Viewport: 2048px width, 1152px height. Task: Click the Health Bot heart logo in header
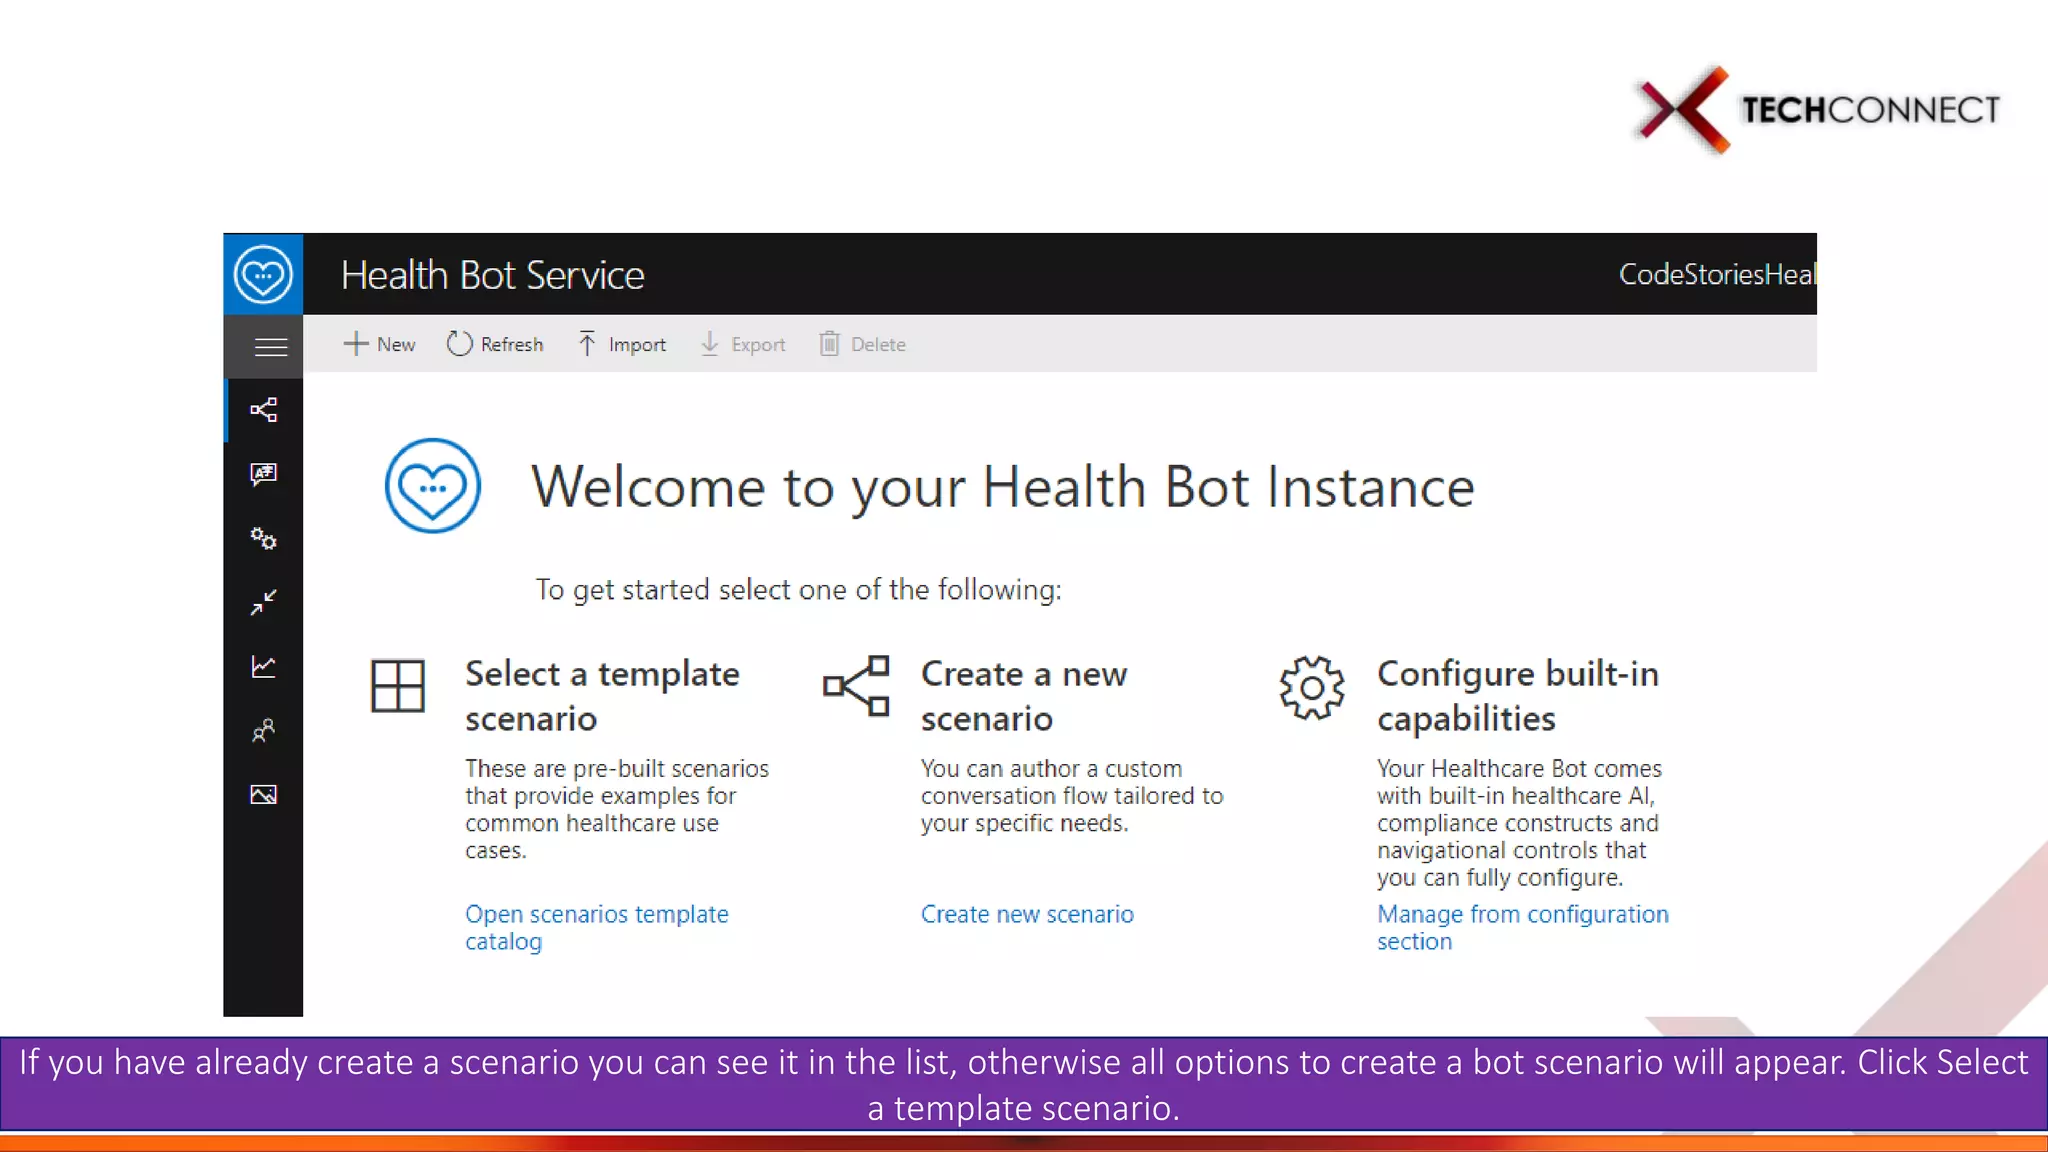[x=263, y=274]
